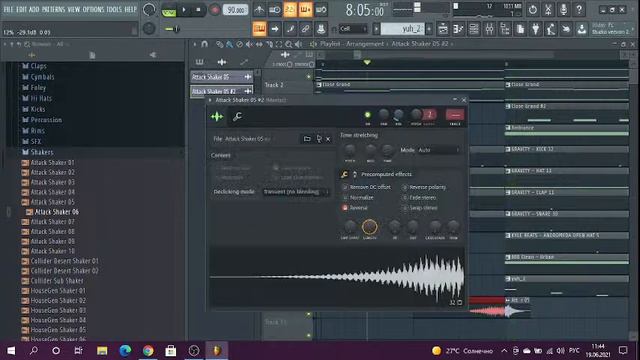Open time stretching Mode Auto dropdown
This screenshot has height=360, width=640.
click(x=439, y=150)
